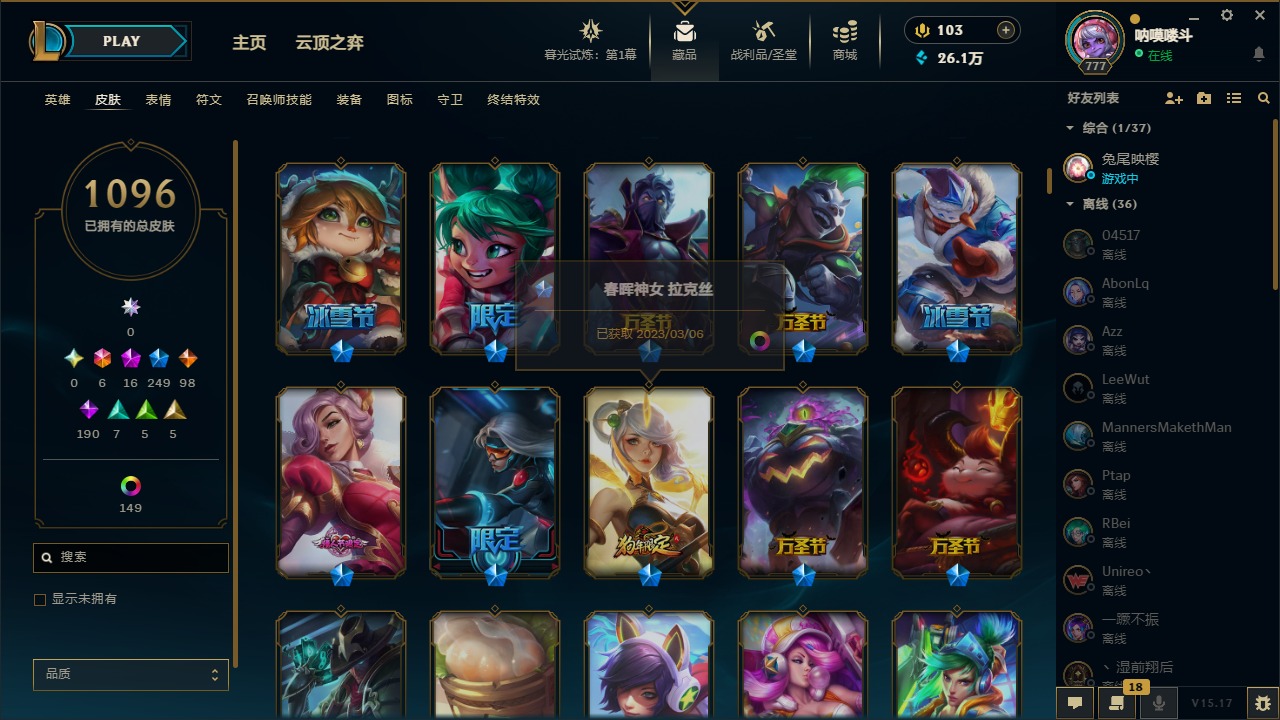Search the friends list via magnifier icon

tap(1264, 98)
